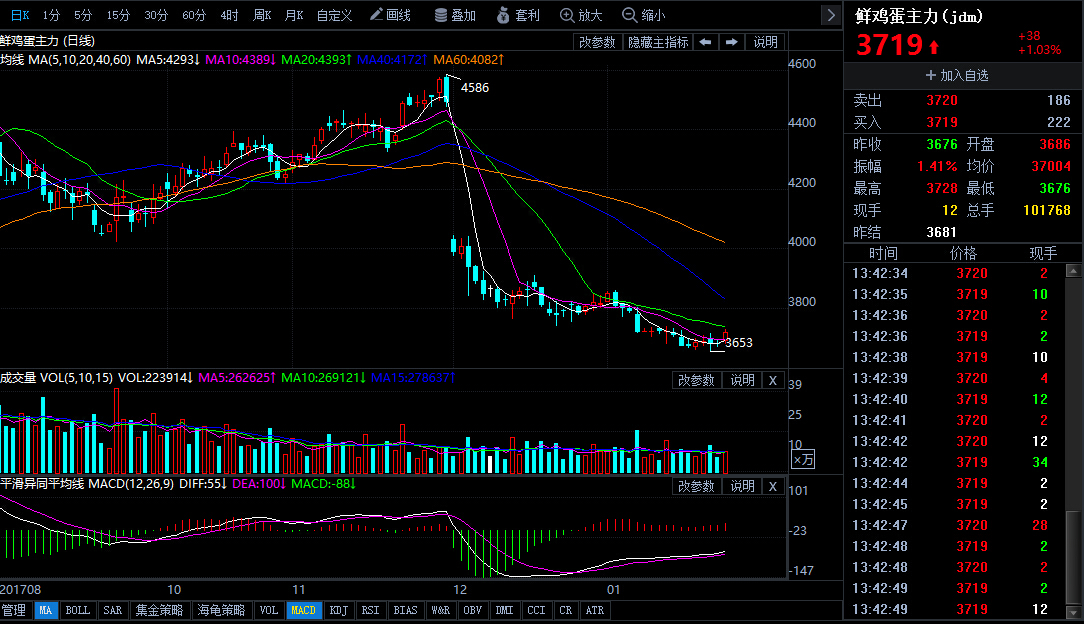The image size is (1084, 624).
Task: Close the MACD indicator panel with X
Action: 772,486
